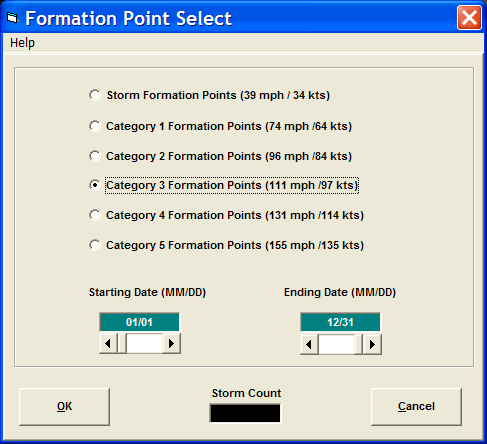Click the black Storm Count field
Image resolution: width=487 pixels, height=444 pixels.
[245, 413]
